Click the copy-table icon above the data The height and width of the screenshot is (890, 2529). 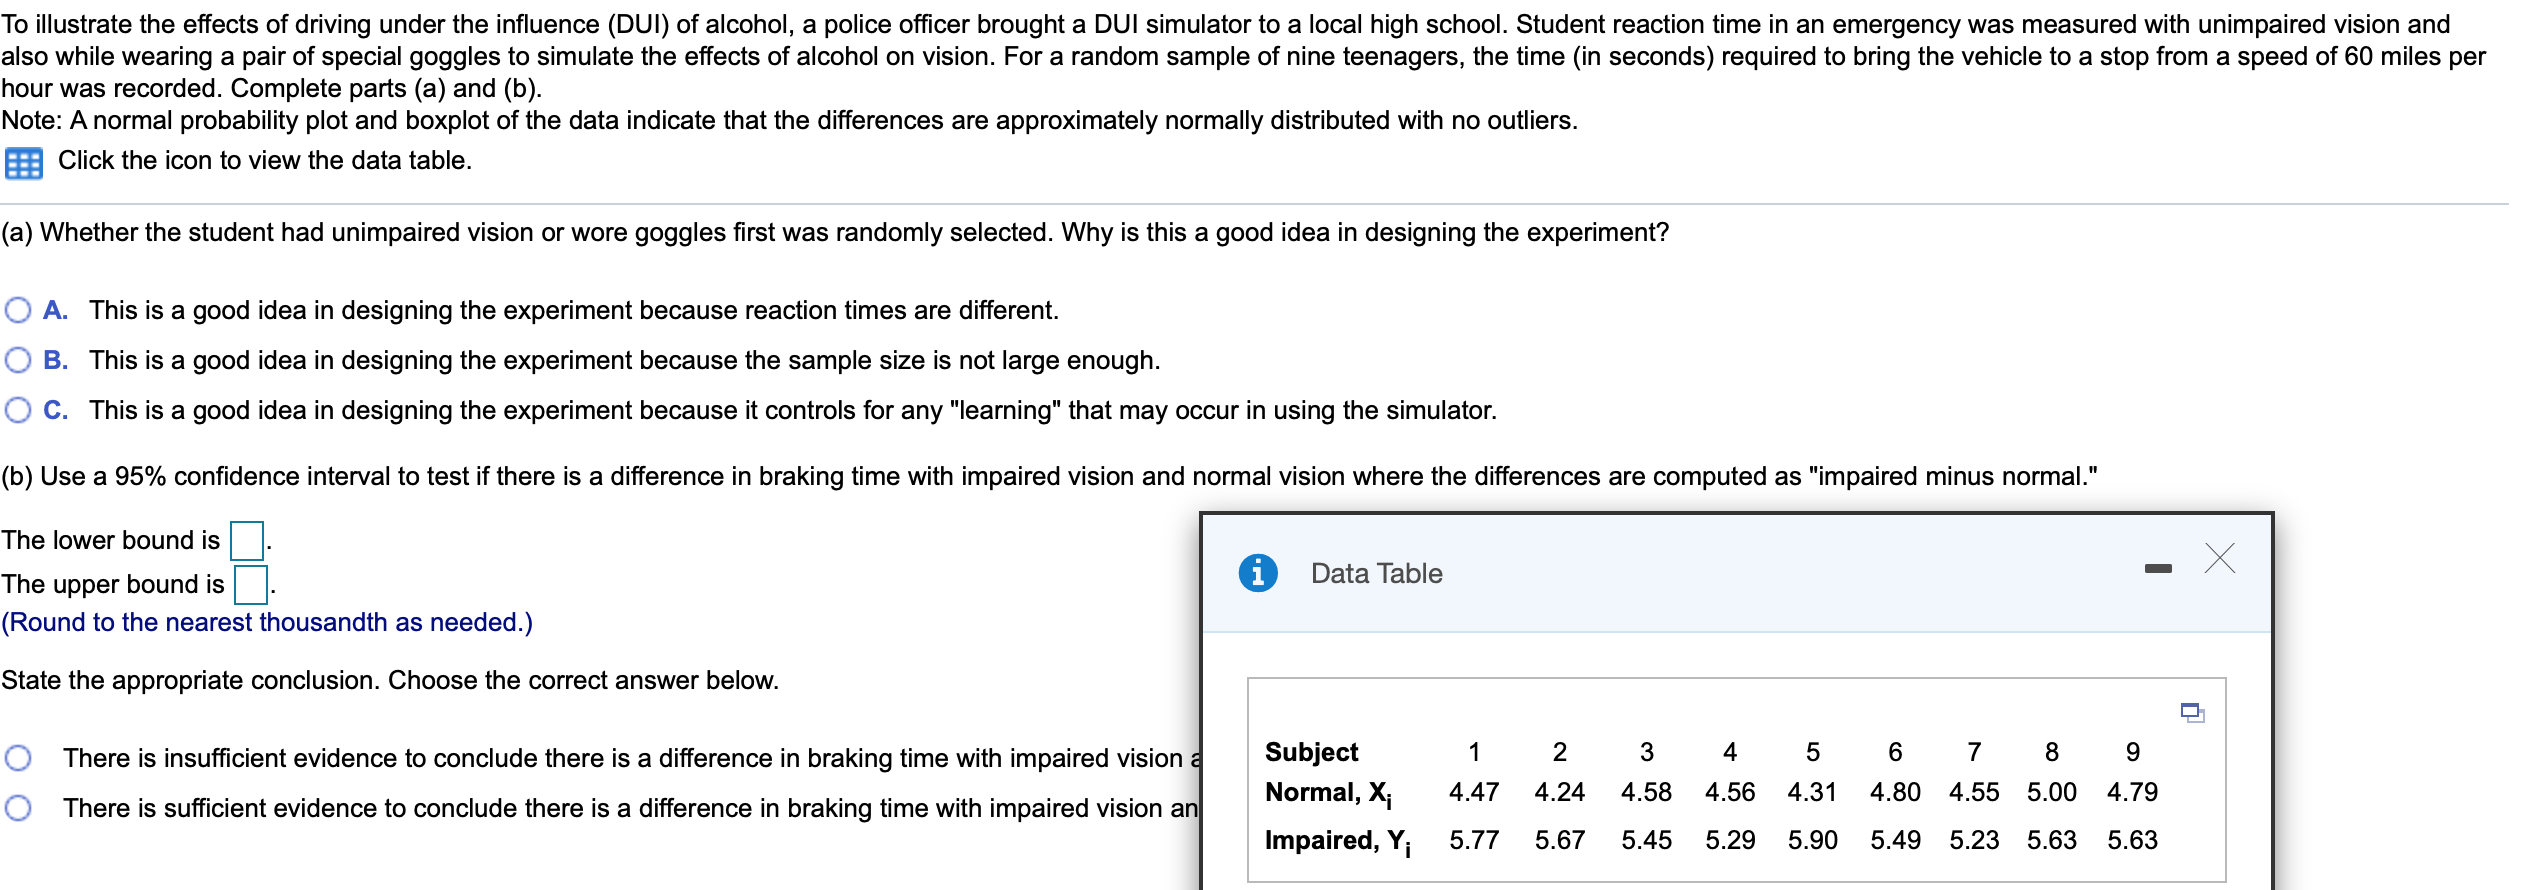point(2191,712)
